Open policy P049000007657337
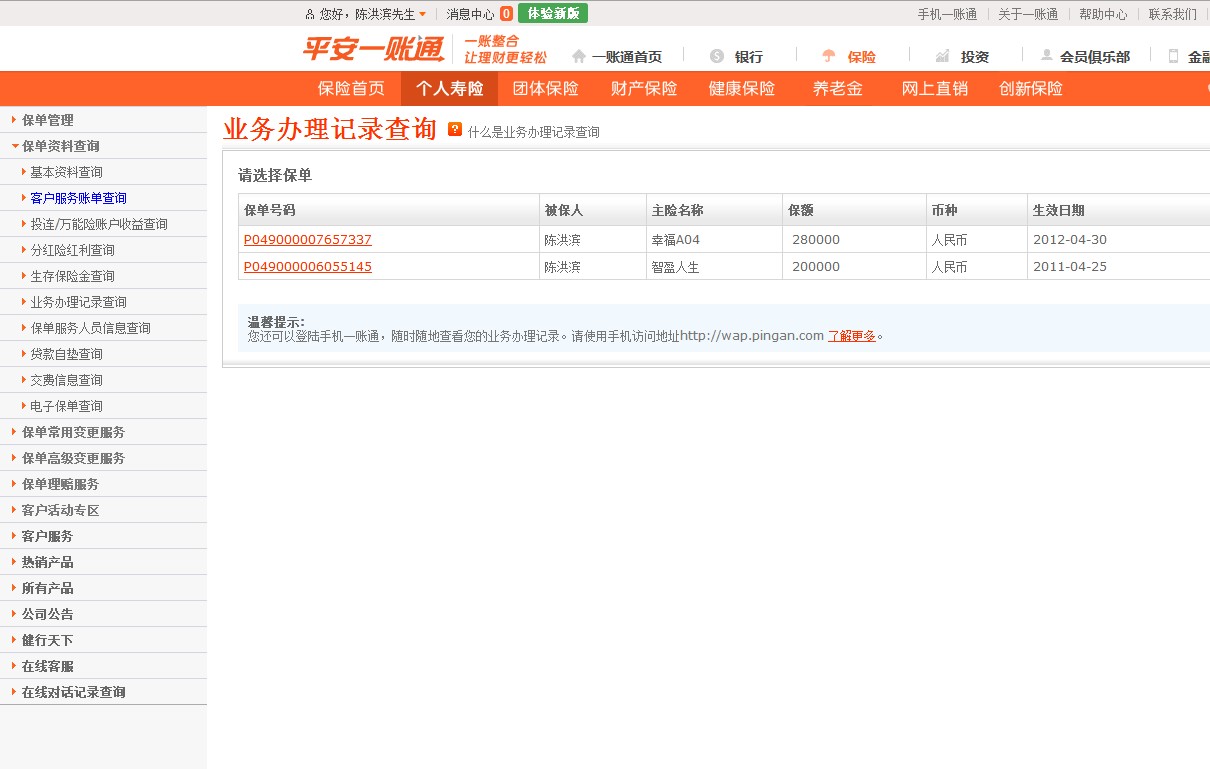The height and width of the screenshot is (769, 1210). pos(307,240)
